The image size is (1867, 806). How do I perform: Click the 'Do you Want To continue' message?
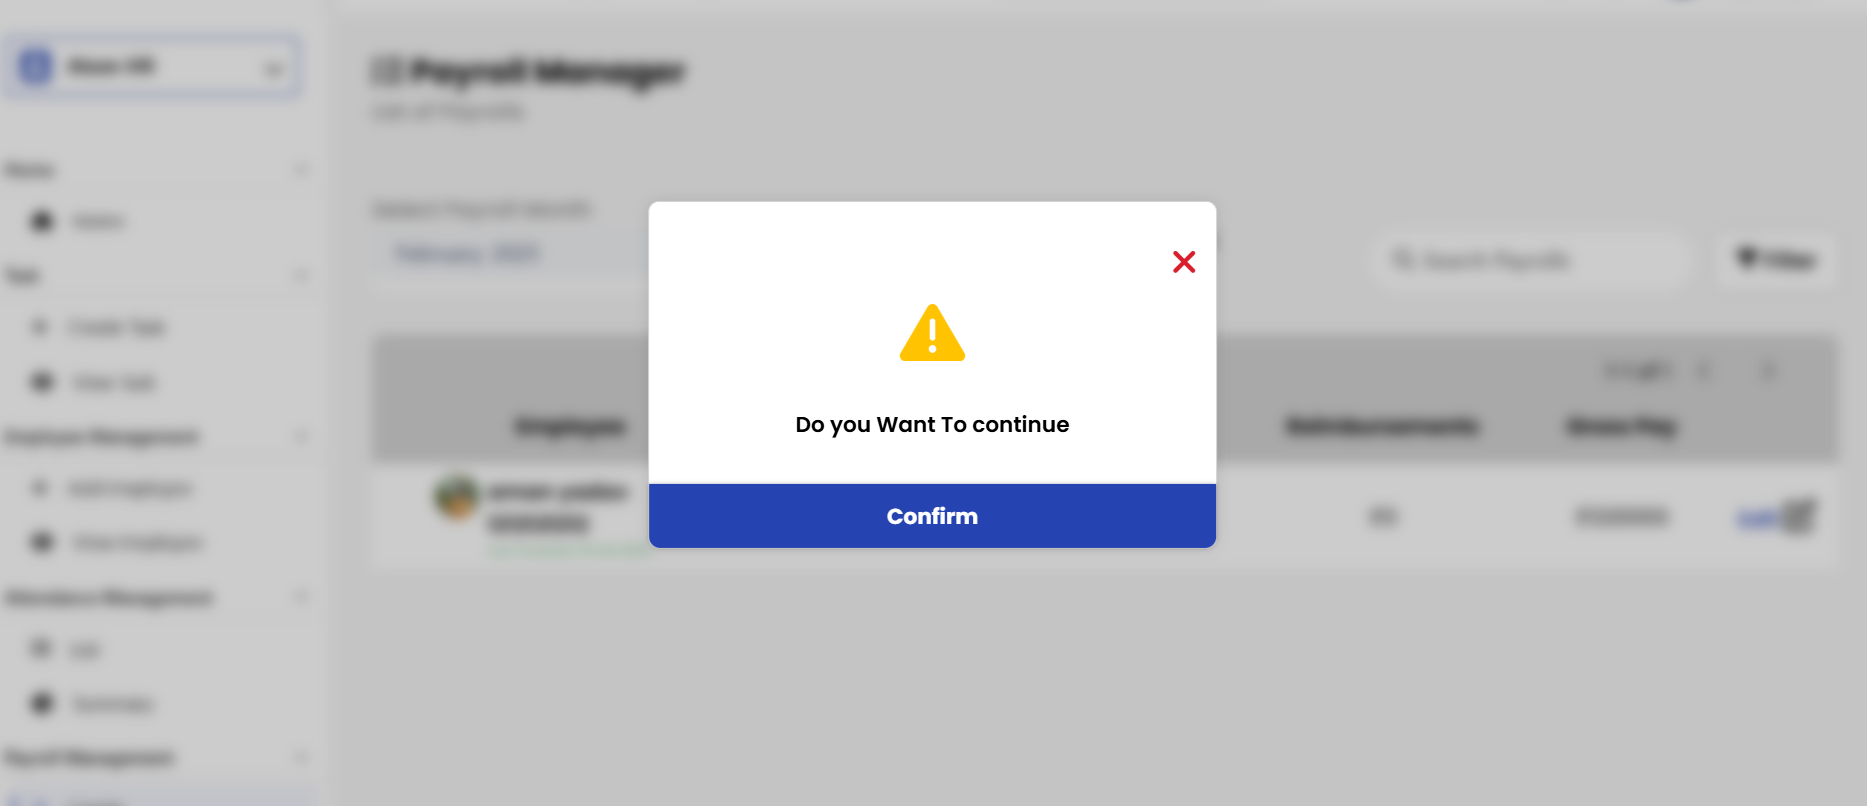932,425
